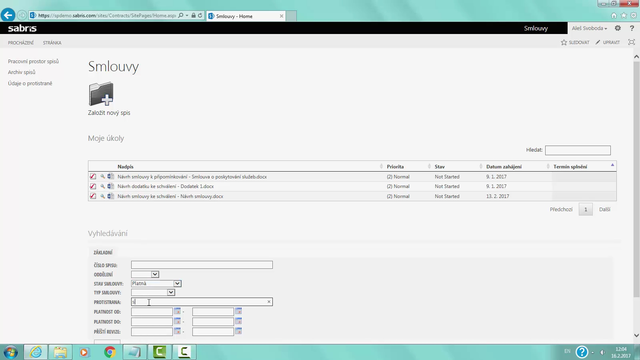Image resolution: width=640 pixels, height=360 pixels.
Task: Click the focus content fullscreen icon
Action: click(x=631, y=42)
